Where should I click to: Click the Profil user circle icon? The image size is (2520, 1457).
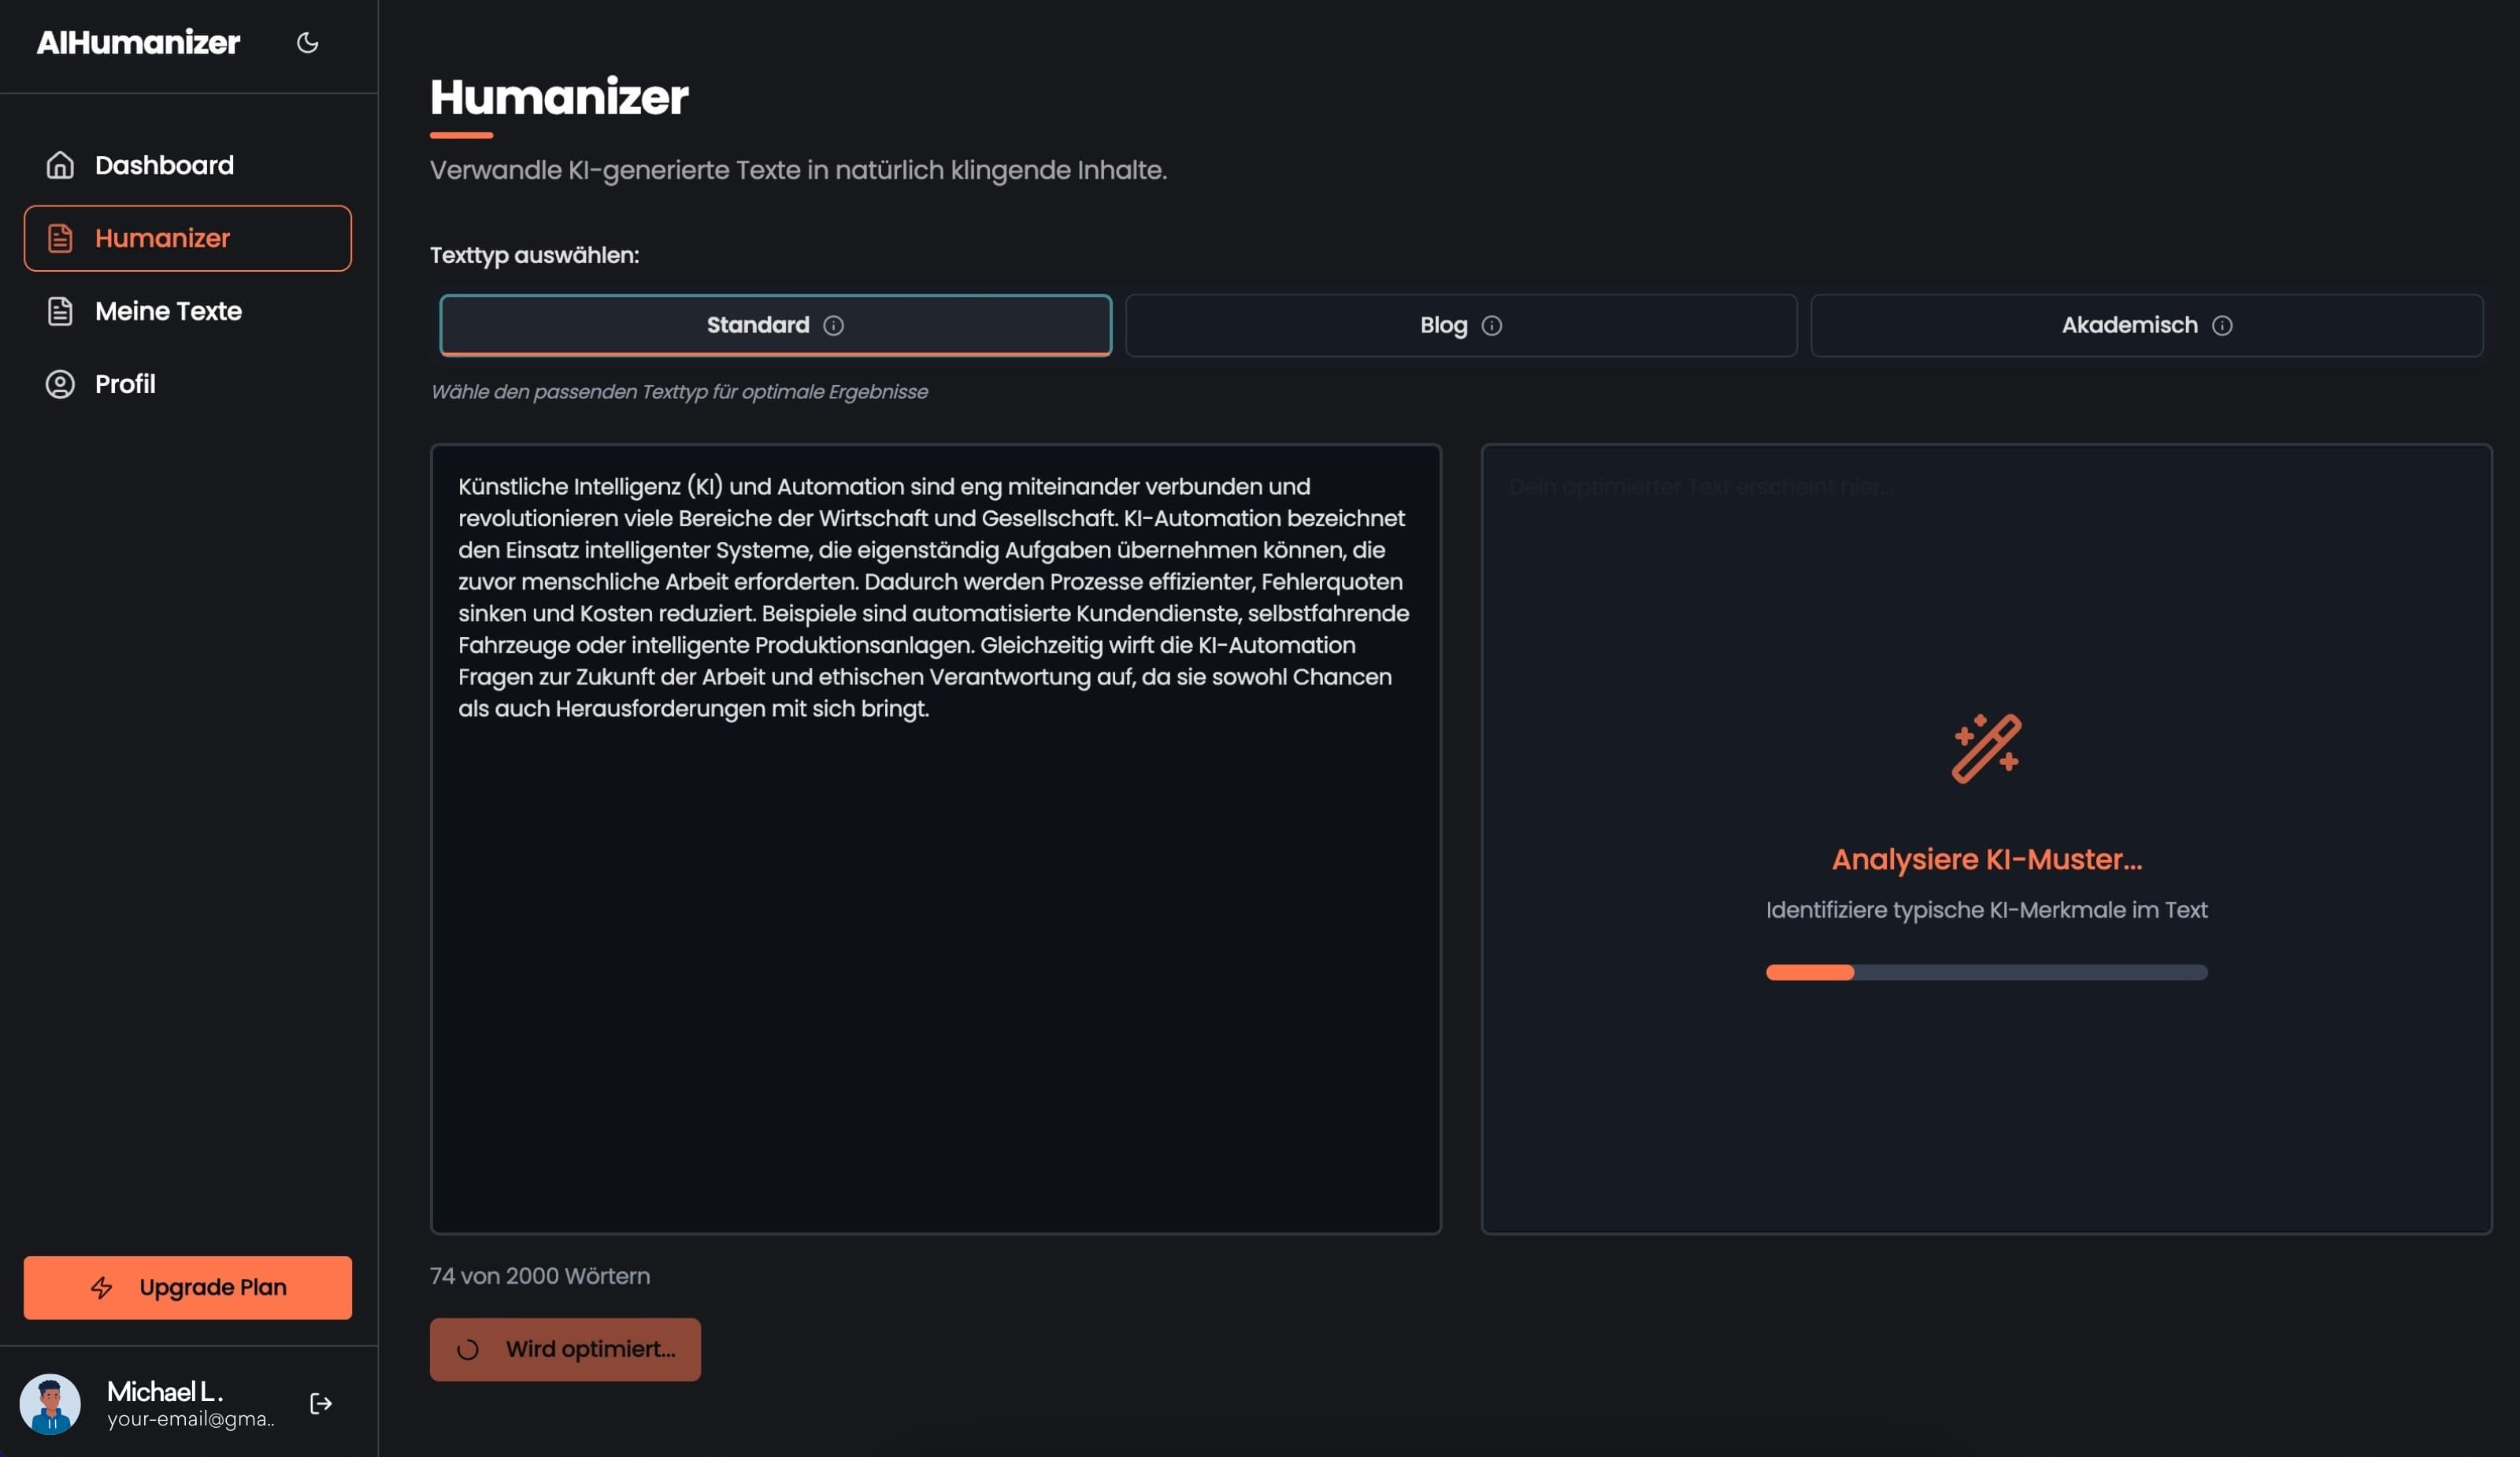(60, 384)
